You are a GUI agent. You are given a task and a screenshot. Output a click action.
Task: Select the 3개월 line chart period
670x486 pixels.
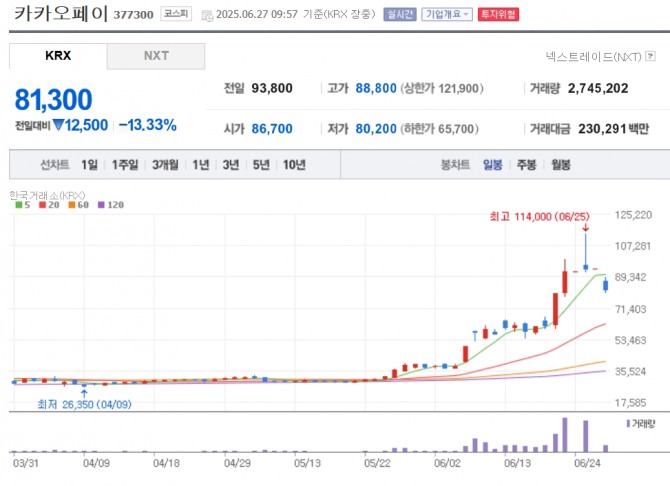point(165,165)
